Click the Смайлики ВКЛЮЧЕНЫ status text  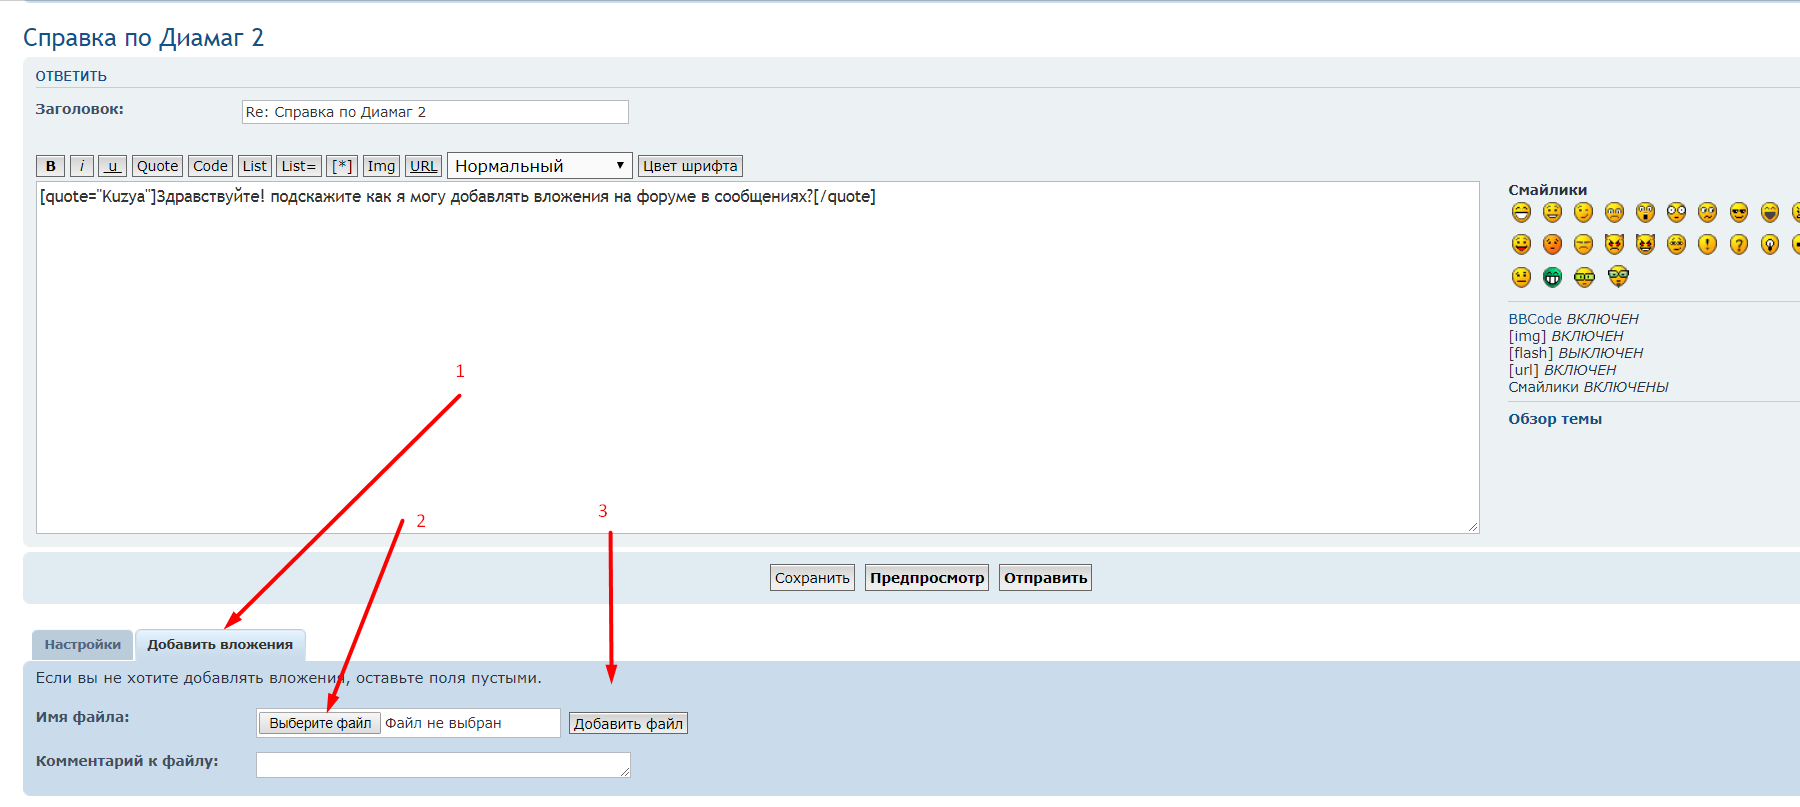pos(1588,387)
